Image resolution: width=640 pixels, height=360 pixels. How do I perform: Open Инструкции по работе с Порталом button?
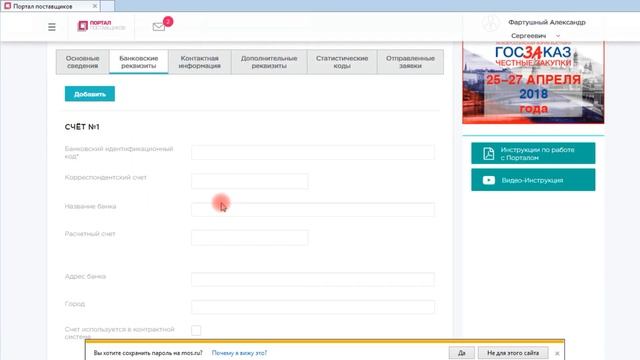coord(533,153)
